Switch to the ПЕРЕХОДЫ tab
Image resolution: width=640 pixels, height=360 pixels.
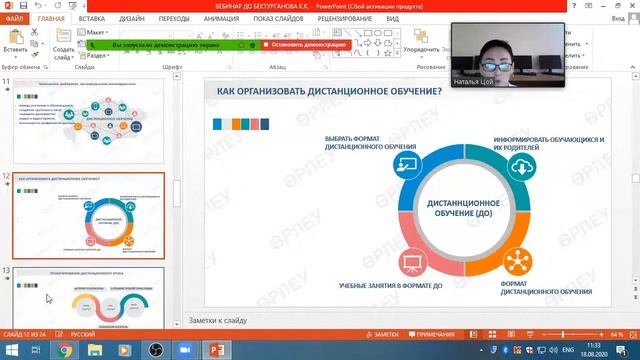tap(174, 19)
